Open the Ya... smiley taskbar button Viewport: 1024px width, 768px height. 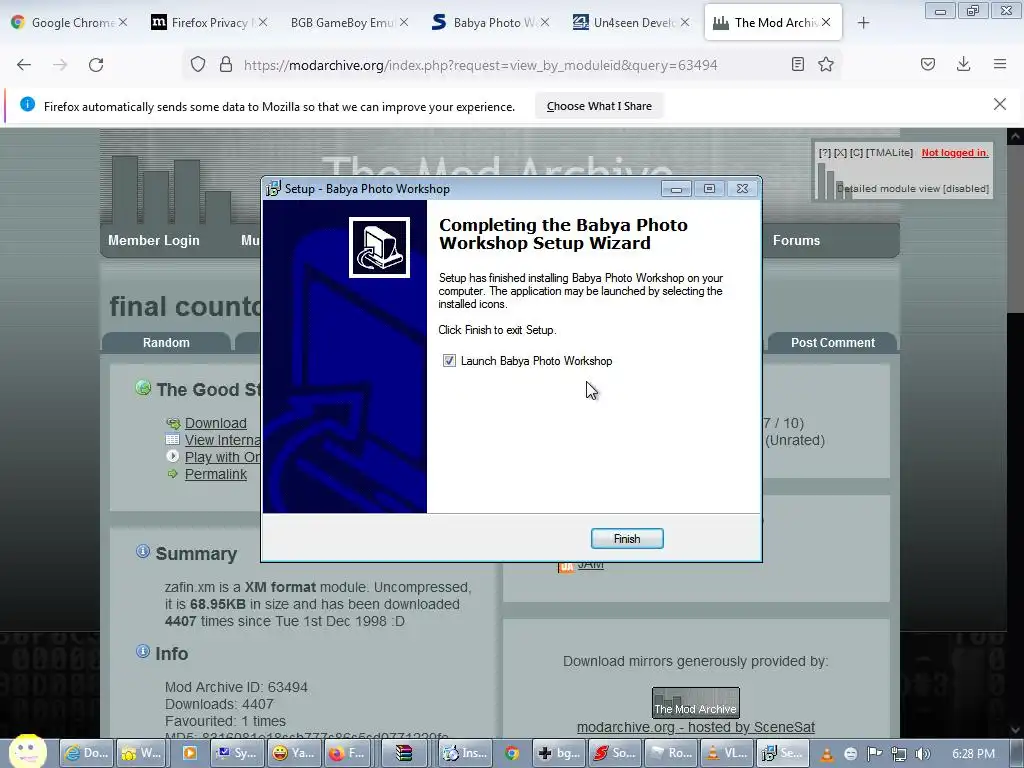[293, 753]
